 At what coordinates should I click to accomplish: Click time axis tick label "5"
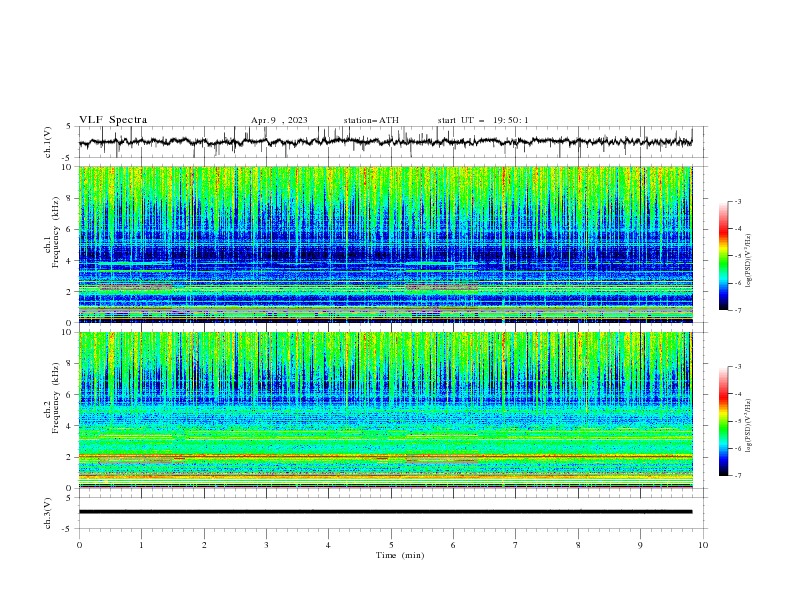(x=391, y=545)
